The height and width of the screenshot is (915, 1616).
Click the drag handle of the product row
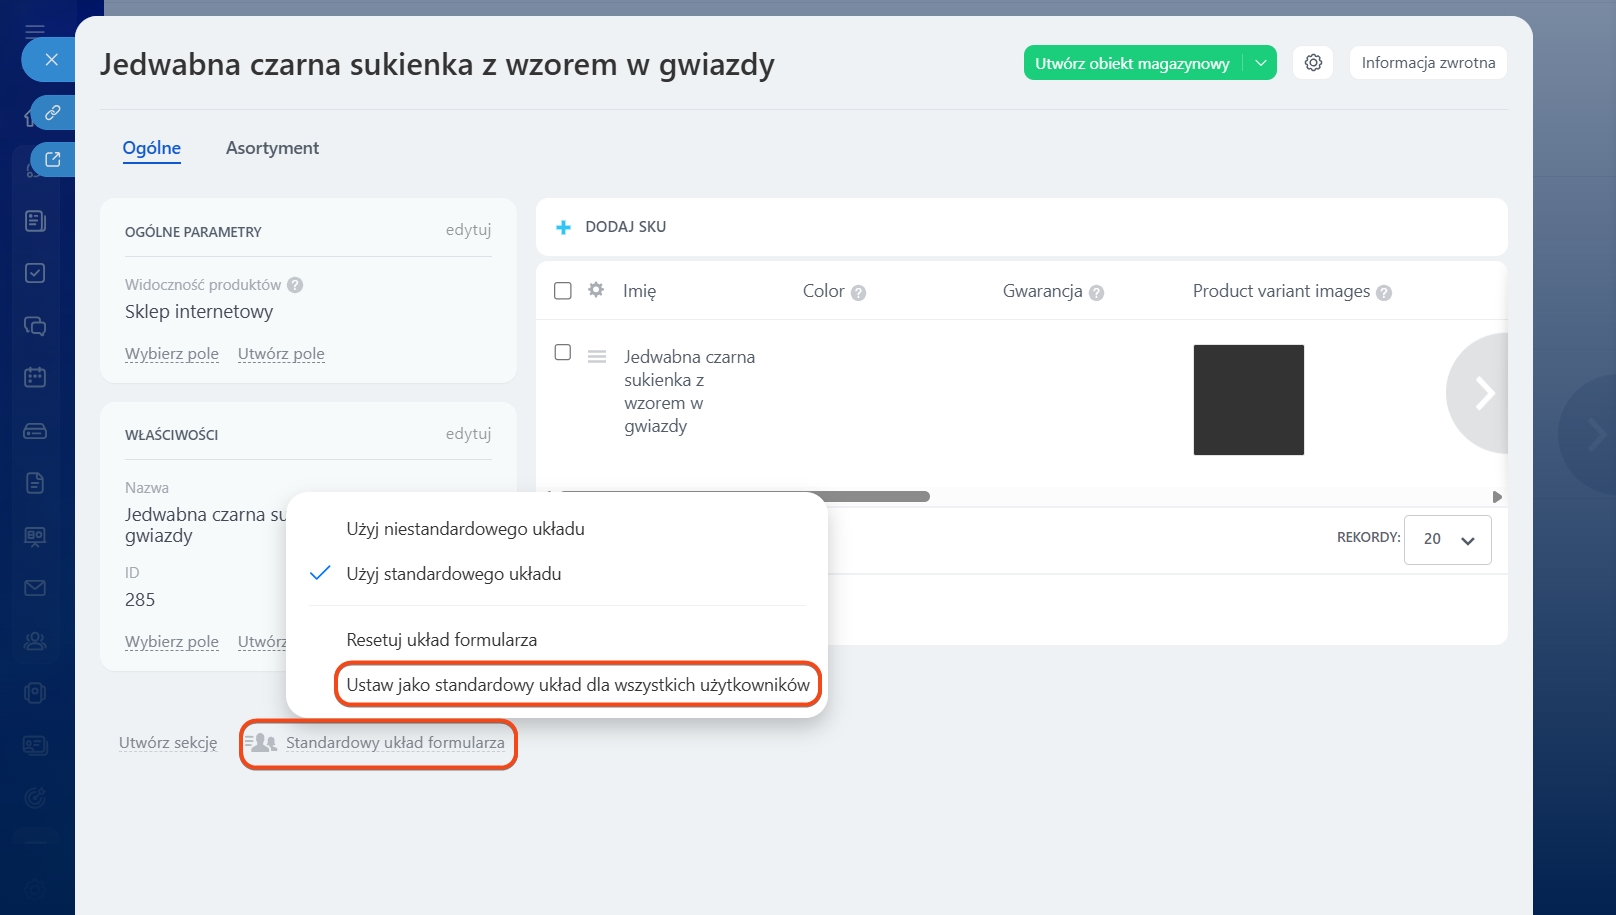(x=597, y=357)
